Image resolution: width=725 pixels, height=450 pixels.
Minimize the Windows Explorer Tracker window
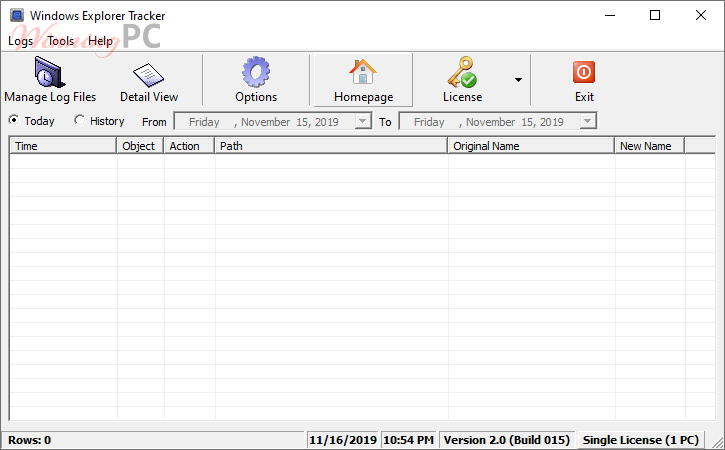610,15
